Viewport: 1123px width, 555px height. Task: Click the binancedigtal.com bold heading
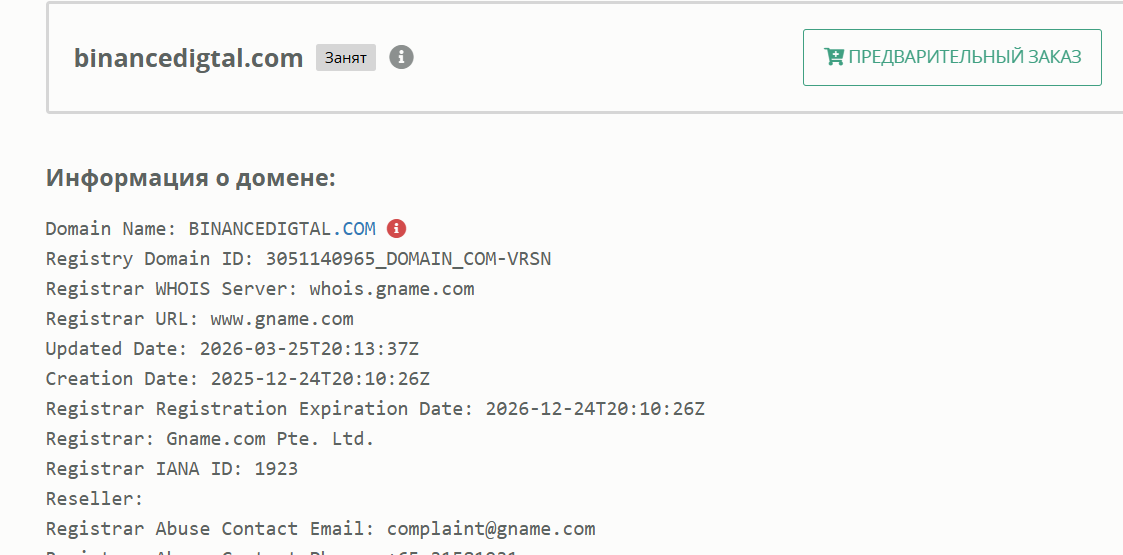click(x=188, y=58)
